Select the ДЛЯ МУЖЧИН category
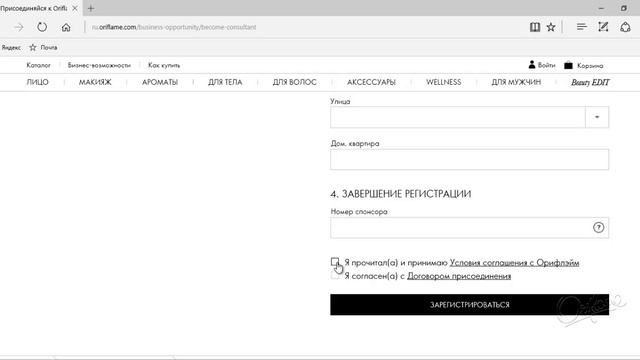 516,82
